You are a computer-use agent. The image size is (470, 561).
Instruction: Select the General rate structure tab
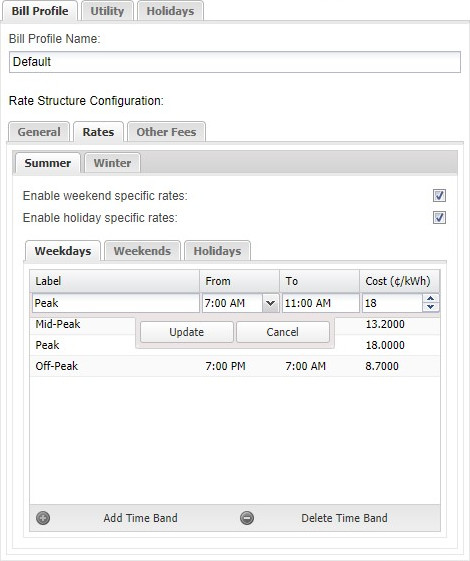coord(39,132)
